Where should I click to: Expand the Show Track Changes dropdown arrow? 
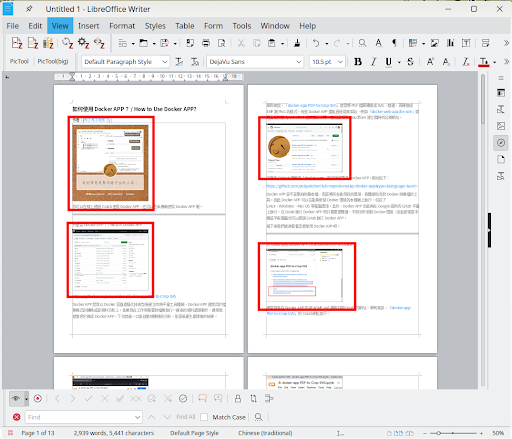pyautogui.click(x=26, y=399)
